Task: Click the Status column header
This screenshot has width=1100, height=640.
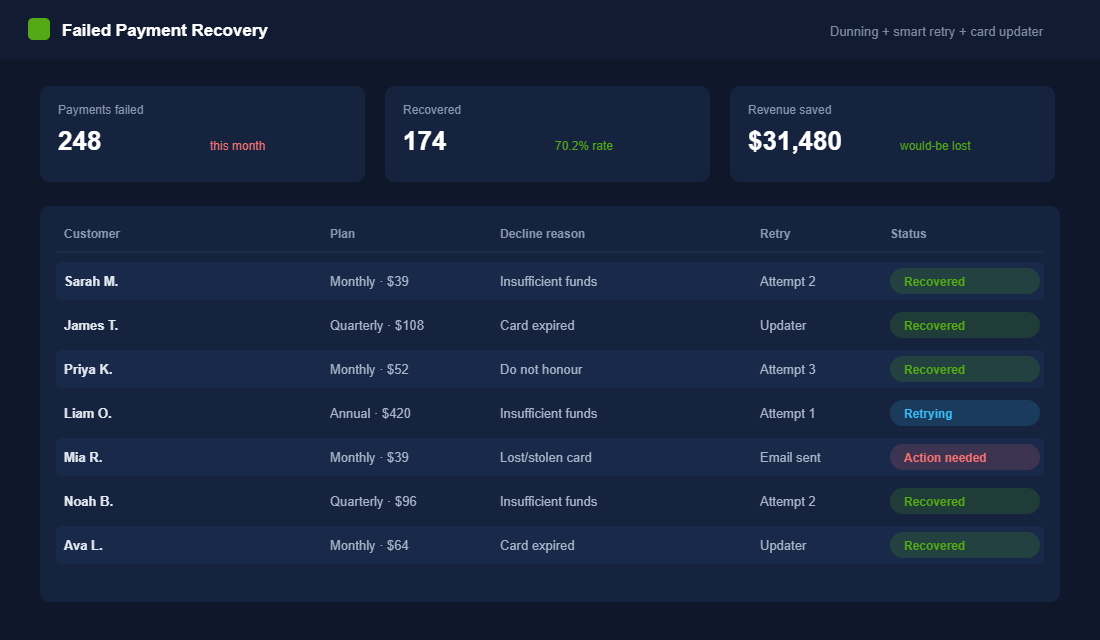Action: point(908,234)
